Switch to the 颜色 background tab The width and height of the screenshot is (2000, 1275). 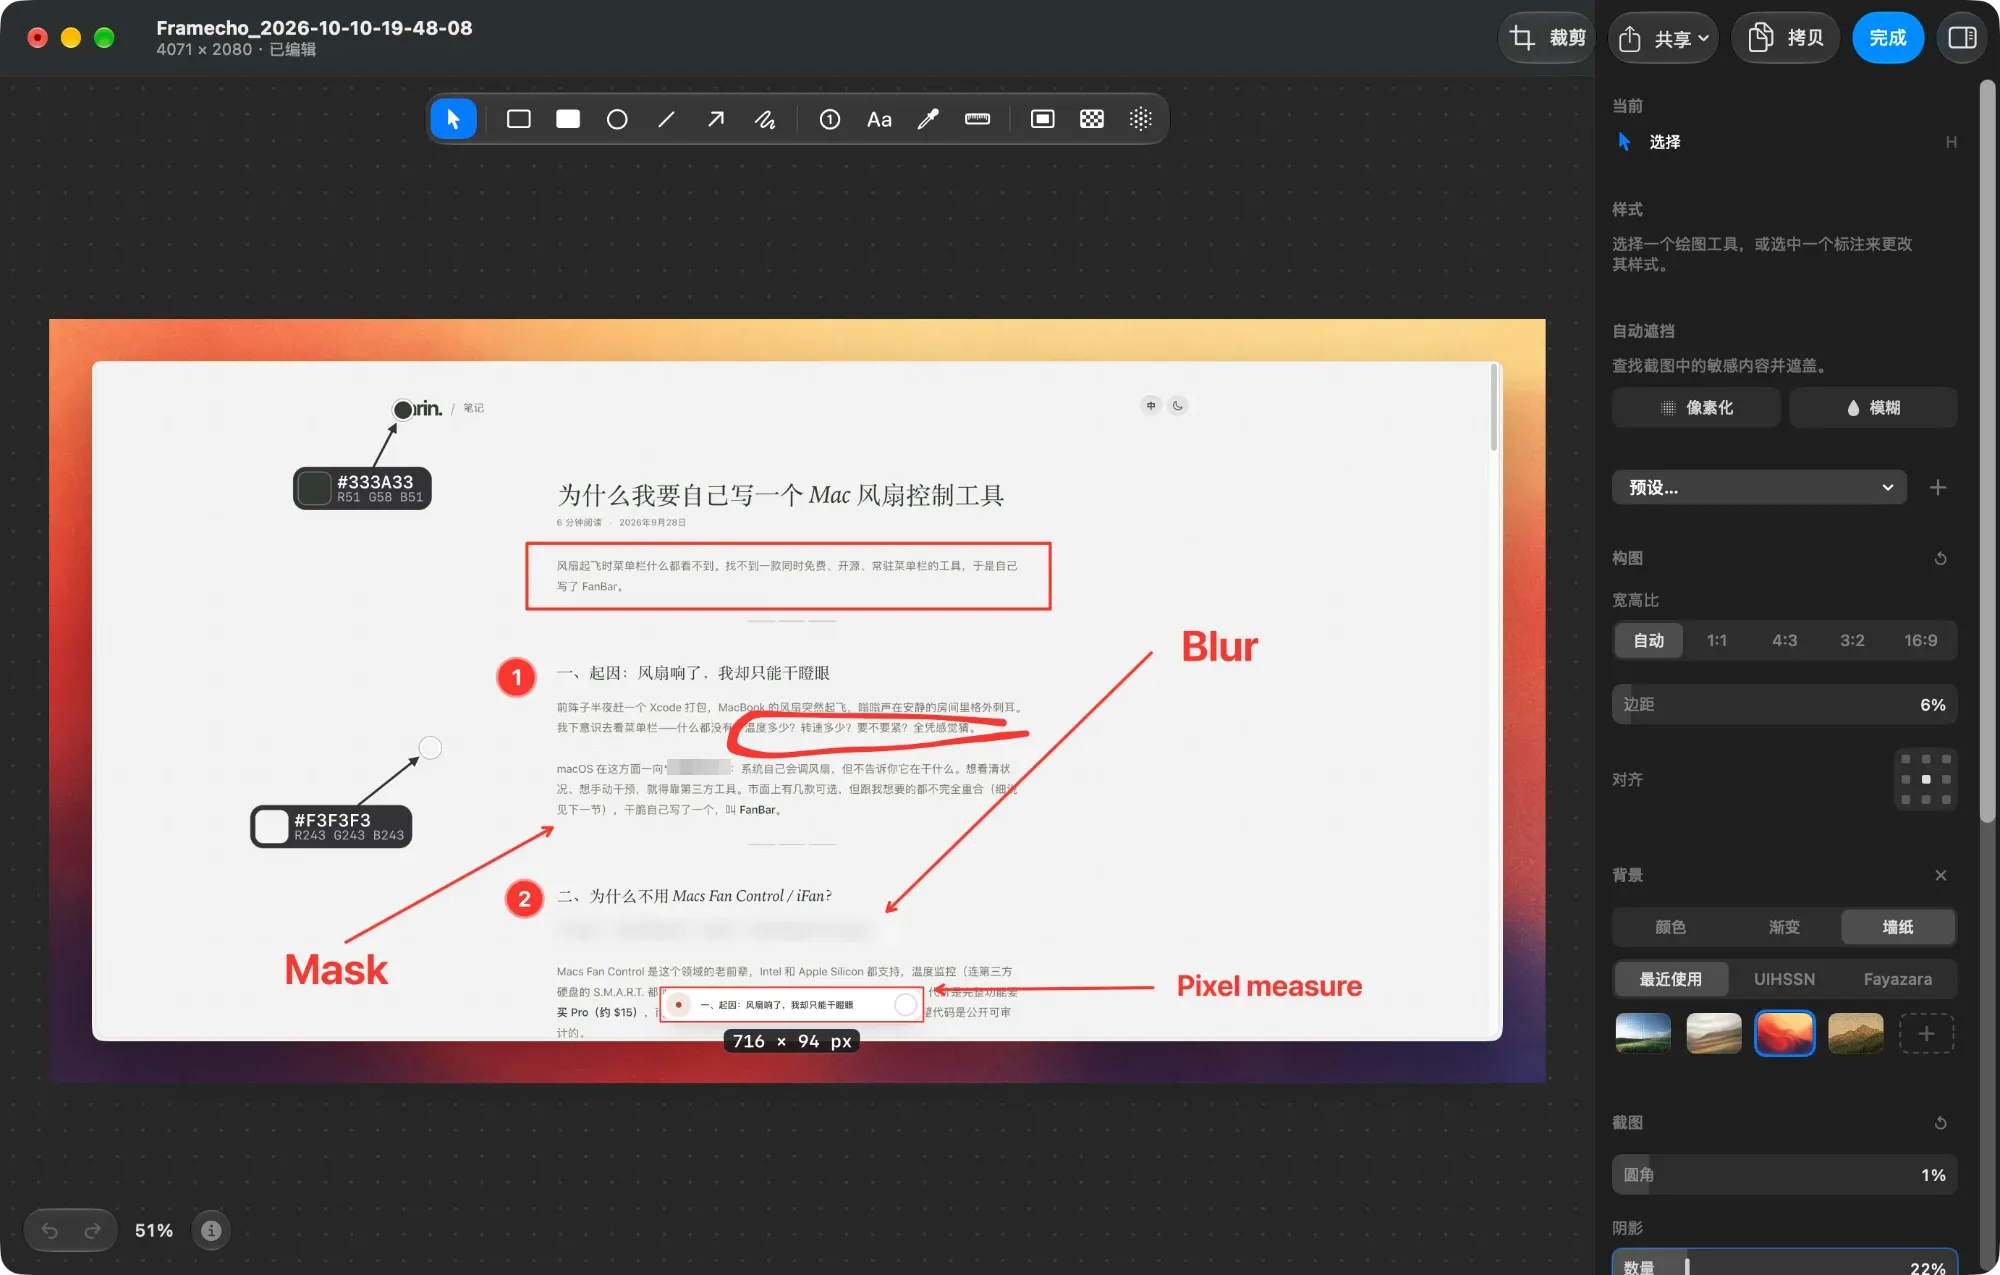[x=1670, y=927]
